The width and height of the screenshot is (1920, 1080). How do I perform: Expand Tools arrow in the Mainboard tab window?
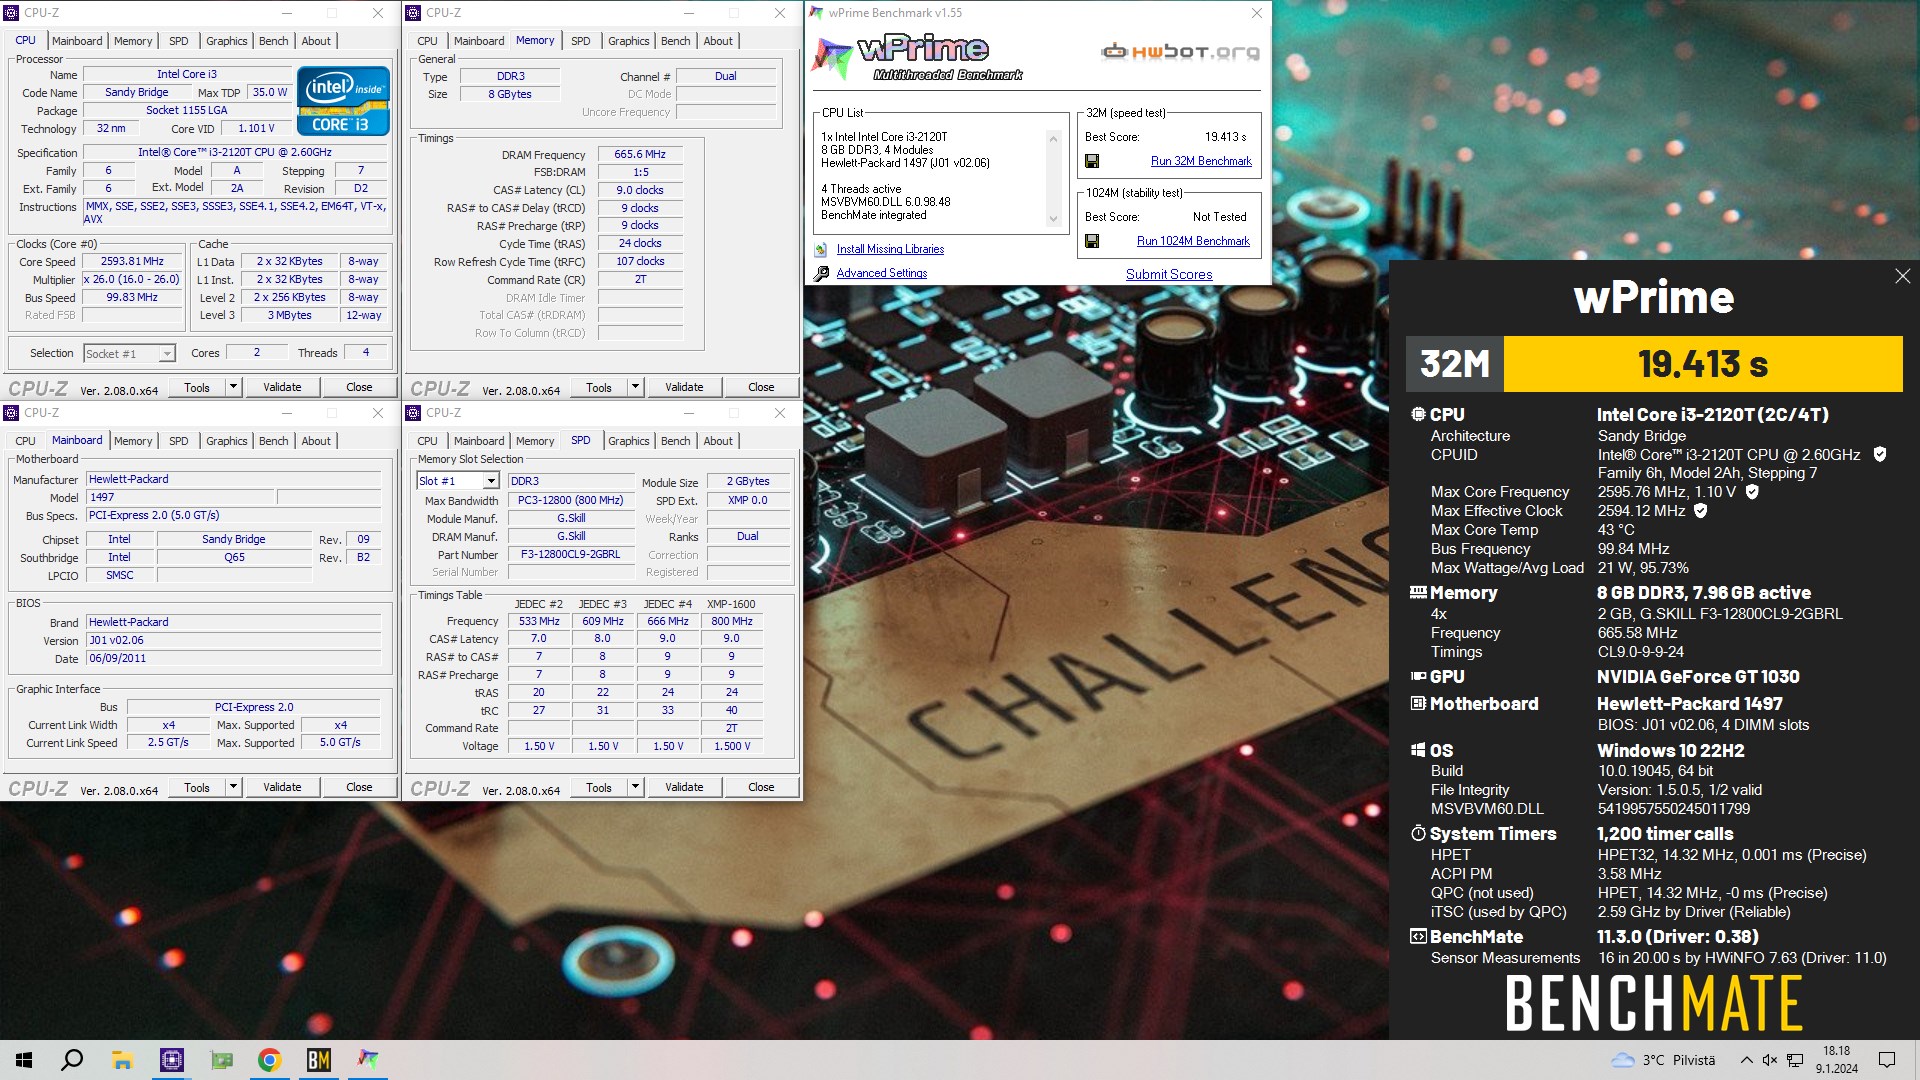[234, 787]
